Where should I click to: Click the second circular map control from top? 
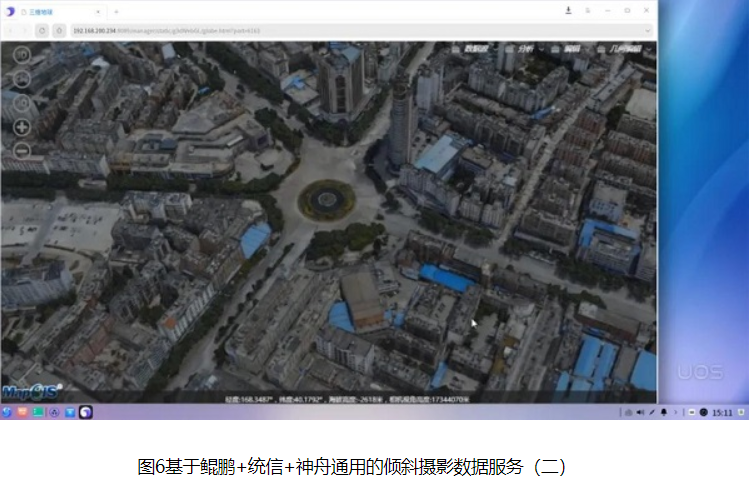click(x=21, y=78)
